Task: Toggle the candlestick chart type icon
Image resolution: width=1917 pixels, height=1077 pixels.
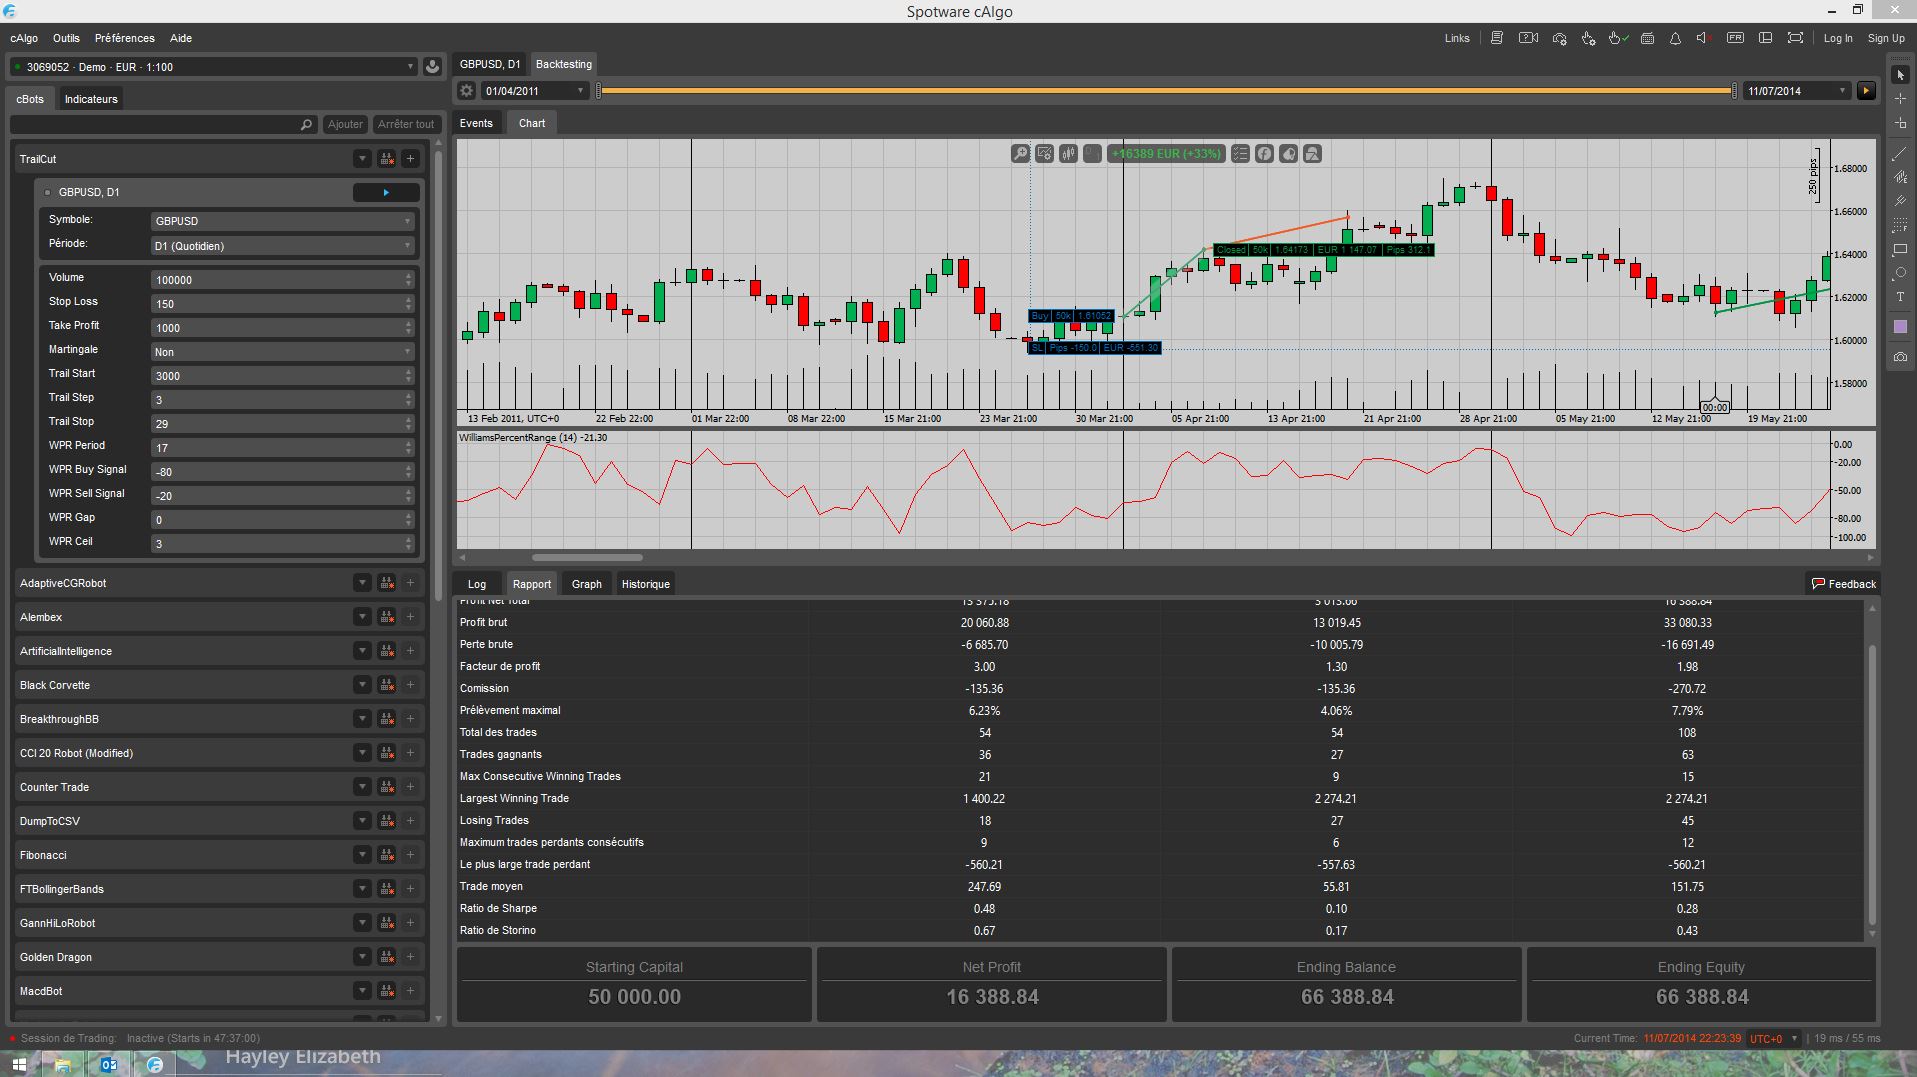Action: point(1067,153)
